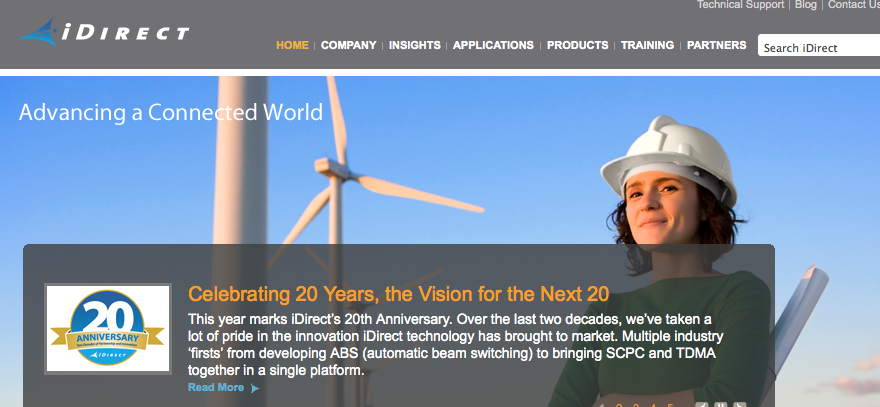Open the Celebrating 20 Years headline

(x=398, y=294)
